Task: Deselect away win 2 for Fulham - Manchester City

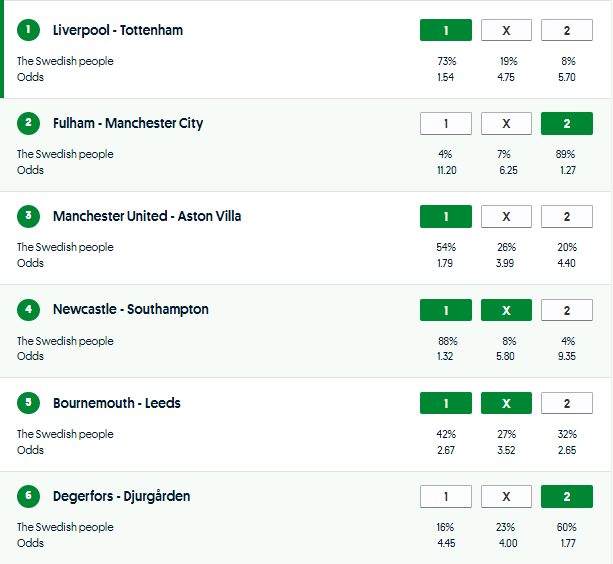Action: pyautogui.click(x=567, y=123)
